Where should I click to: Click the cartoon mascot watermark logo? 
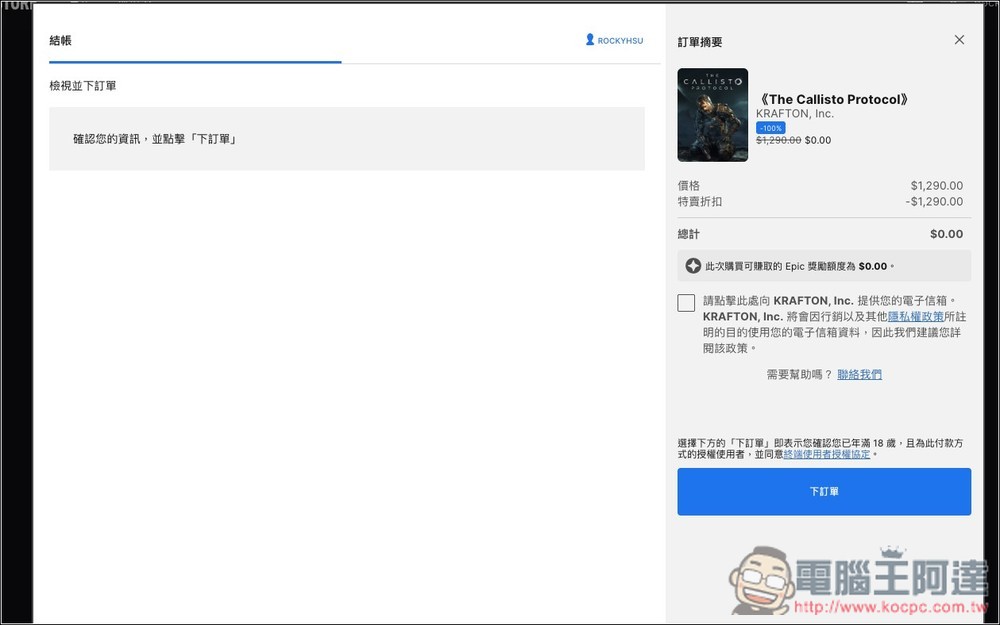[x=758, y=581]
